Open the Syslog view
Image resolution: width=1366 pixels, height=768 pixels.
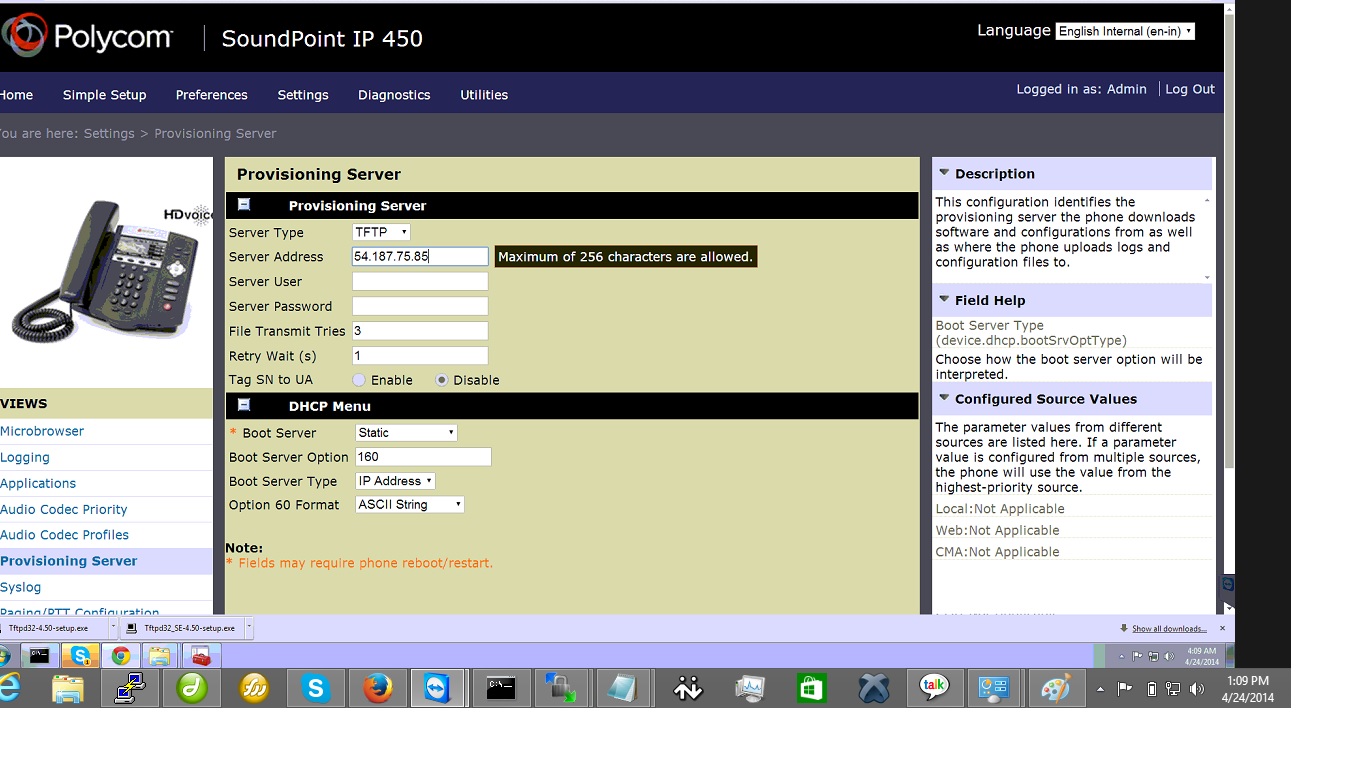(21, 587)
